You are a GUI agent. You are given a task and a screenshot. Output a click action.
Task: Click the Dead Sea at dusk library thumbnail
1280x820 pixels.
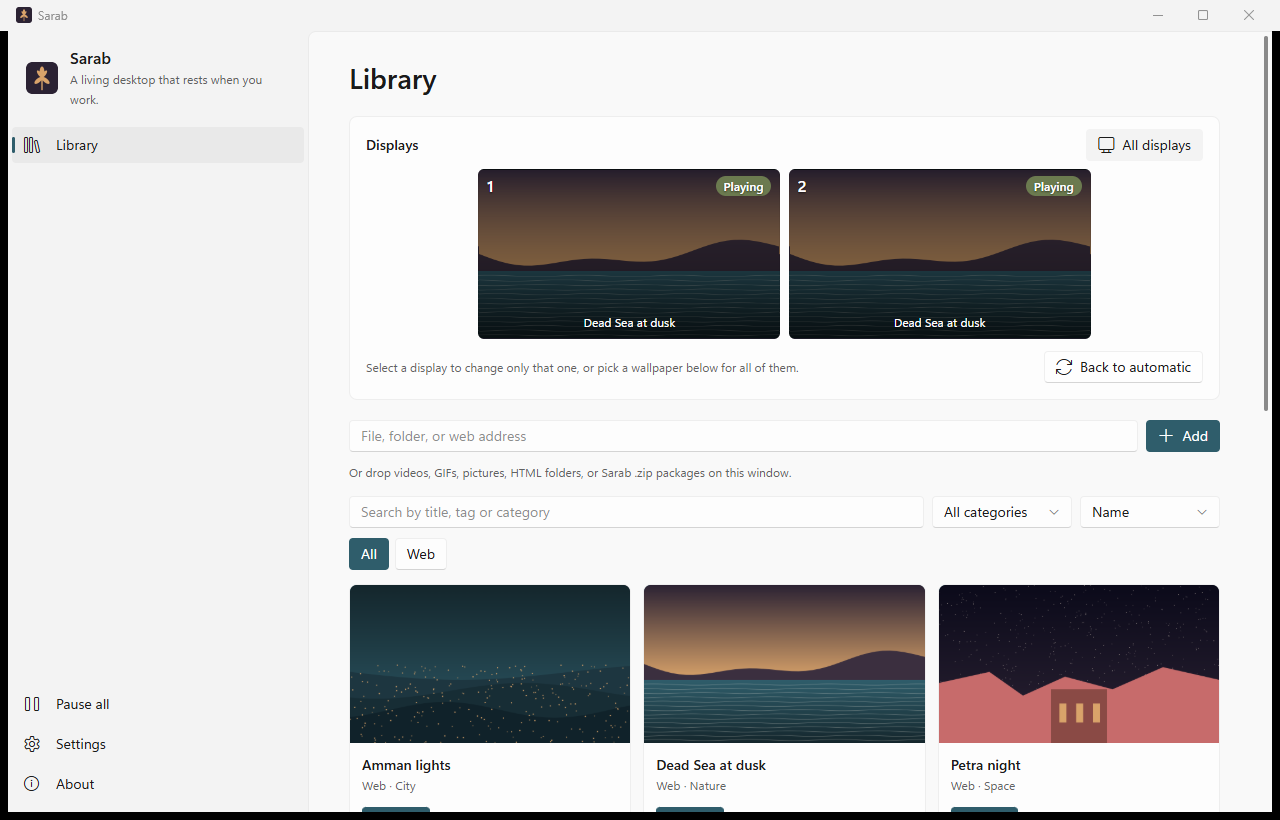pos(784,664)
